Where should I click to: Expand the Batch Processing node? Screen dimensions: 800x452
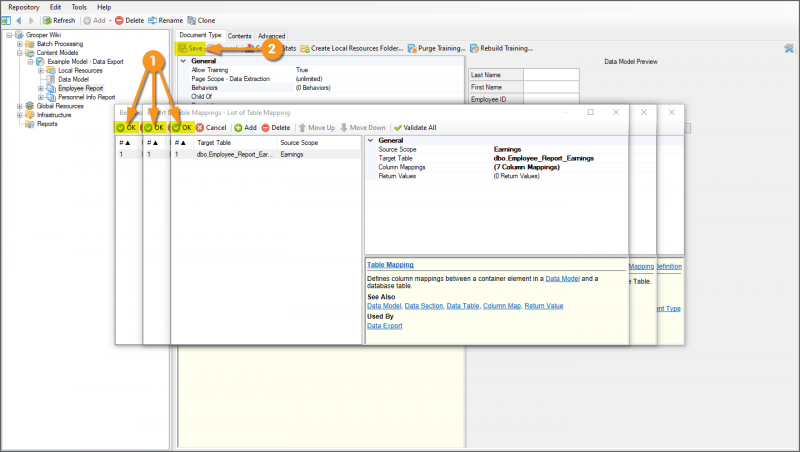pyautogui.click(x=20, y=44)
